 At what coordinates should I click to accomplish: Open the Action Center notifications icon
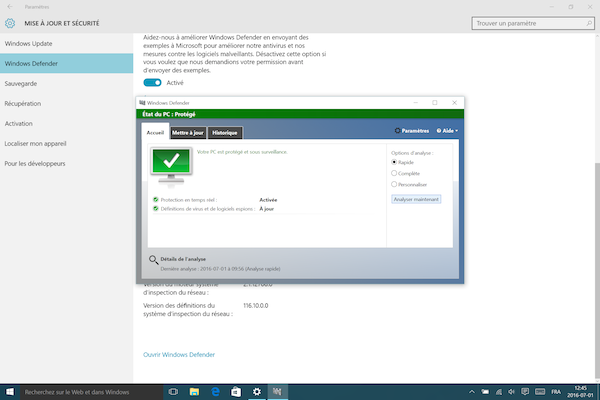[525, 392]
